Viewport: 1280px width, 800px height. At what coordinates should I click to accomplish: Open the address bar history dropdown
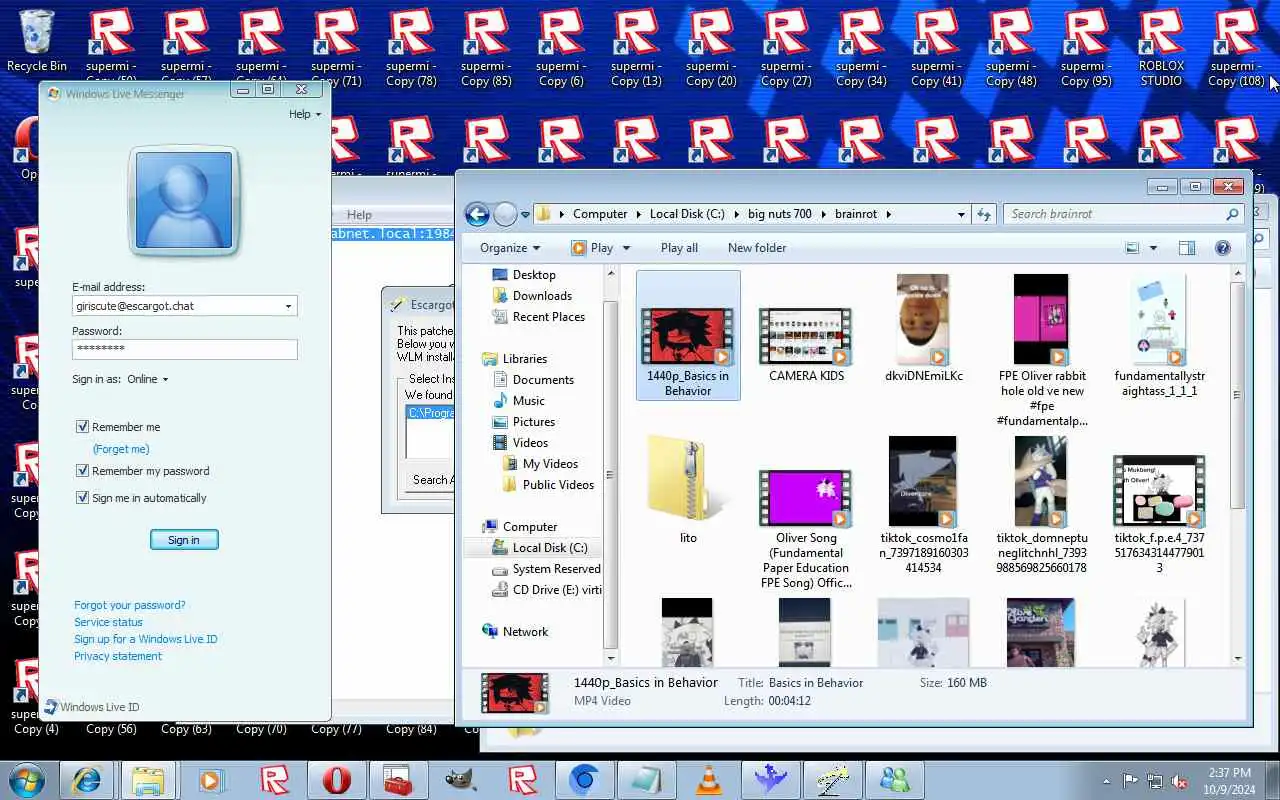pos(961,214)
